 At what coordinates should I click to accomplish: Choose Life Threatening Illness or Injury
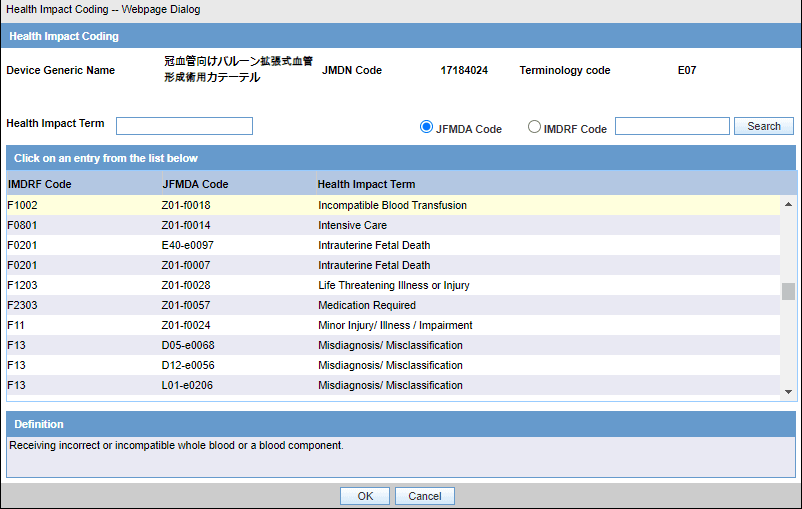pos(393,285)
